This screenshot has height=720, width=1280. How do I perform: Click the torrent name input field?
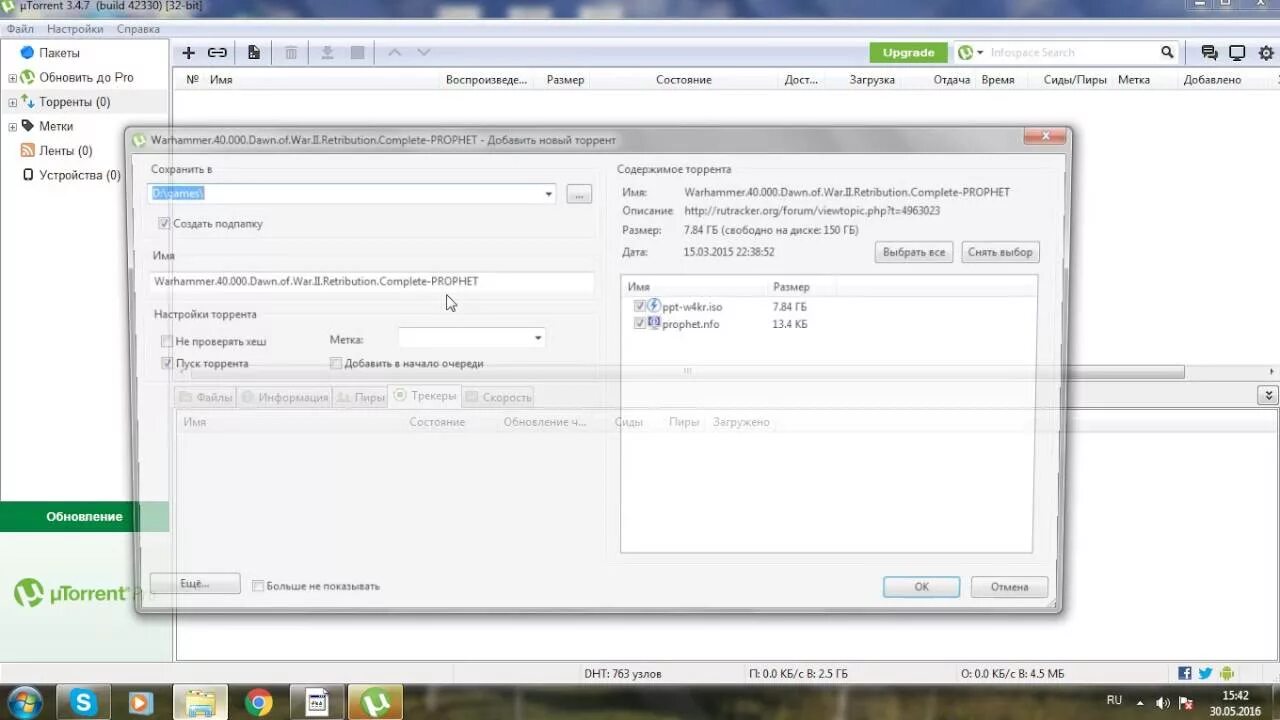[371, 282]
